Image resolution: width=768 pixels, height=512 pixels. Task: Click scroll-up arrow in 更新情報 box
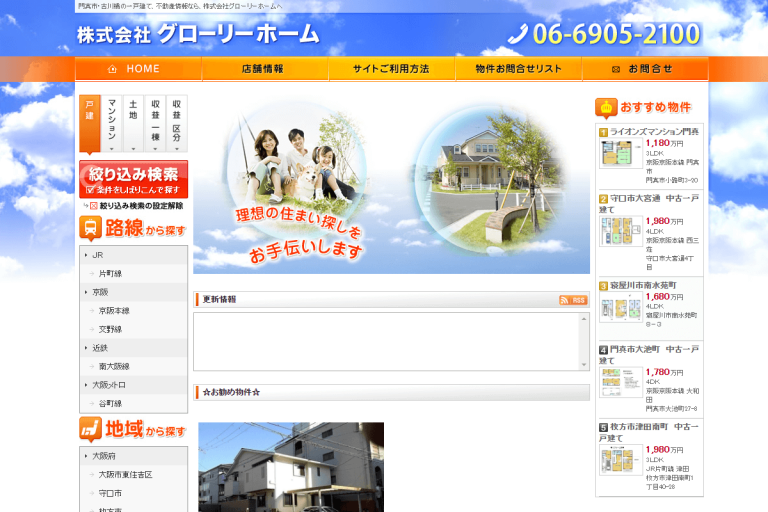pyautogui.click(x=584, y=319)
